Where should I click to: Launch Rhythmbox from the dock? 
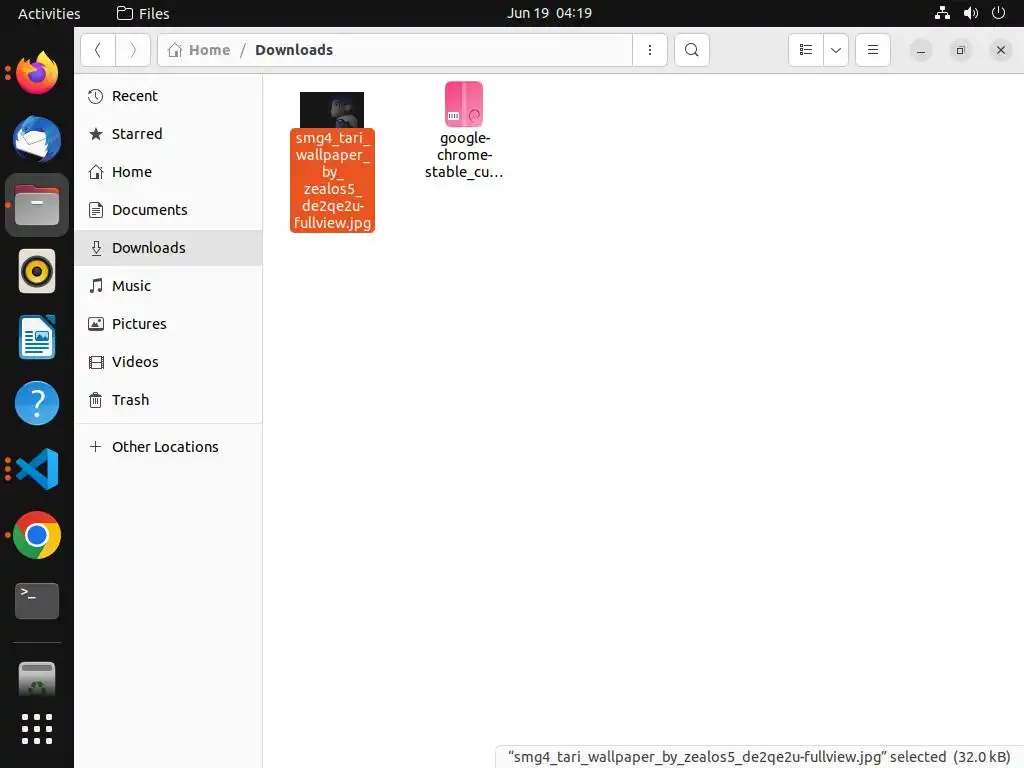(x=37, y=271)
